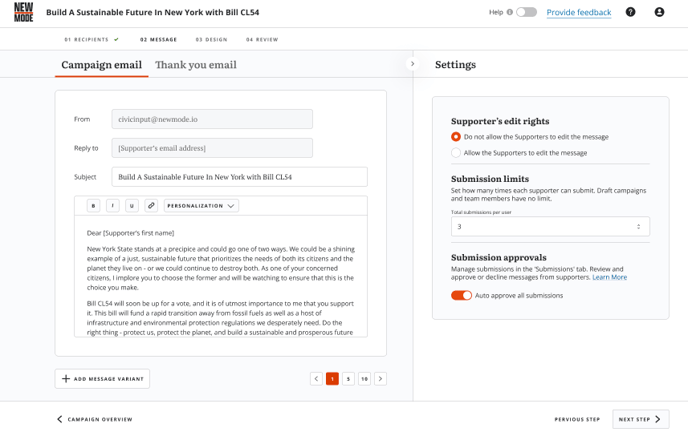Image resolution: width=688 pixels, height=436 pixels.
Task: Click the Next Step button
Action: pos(641,419)
